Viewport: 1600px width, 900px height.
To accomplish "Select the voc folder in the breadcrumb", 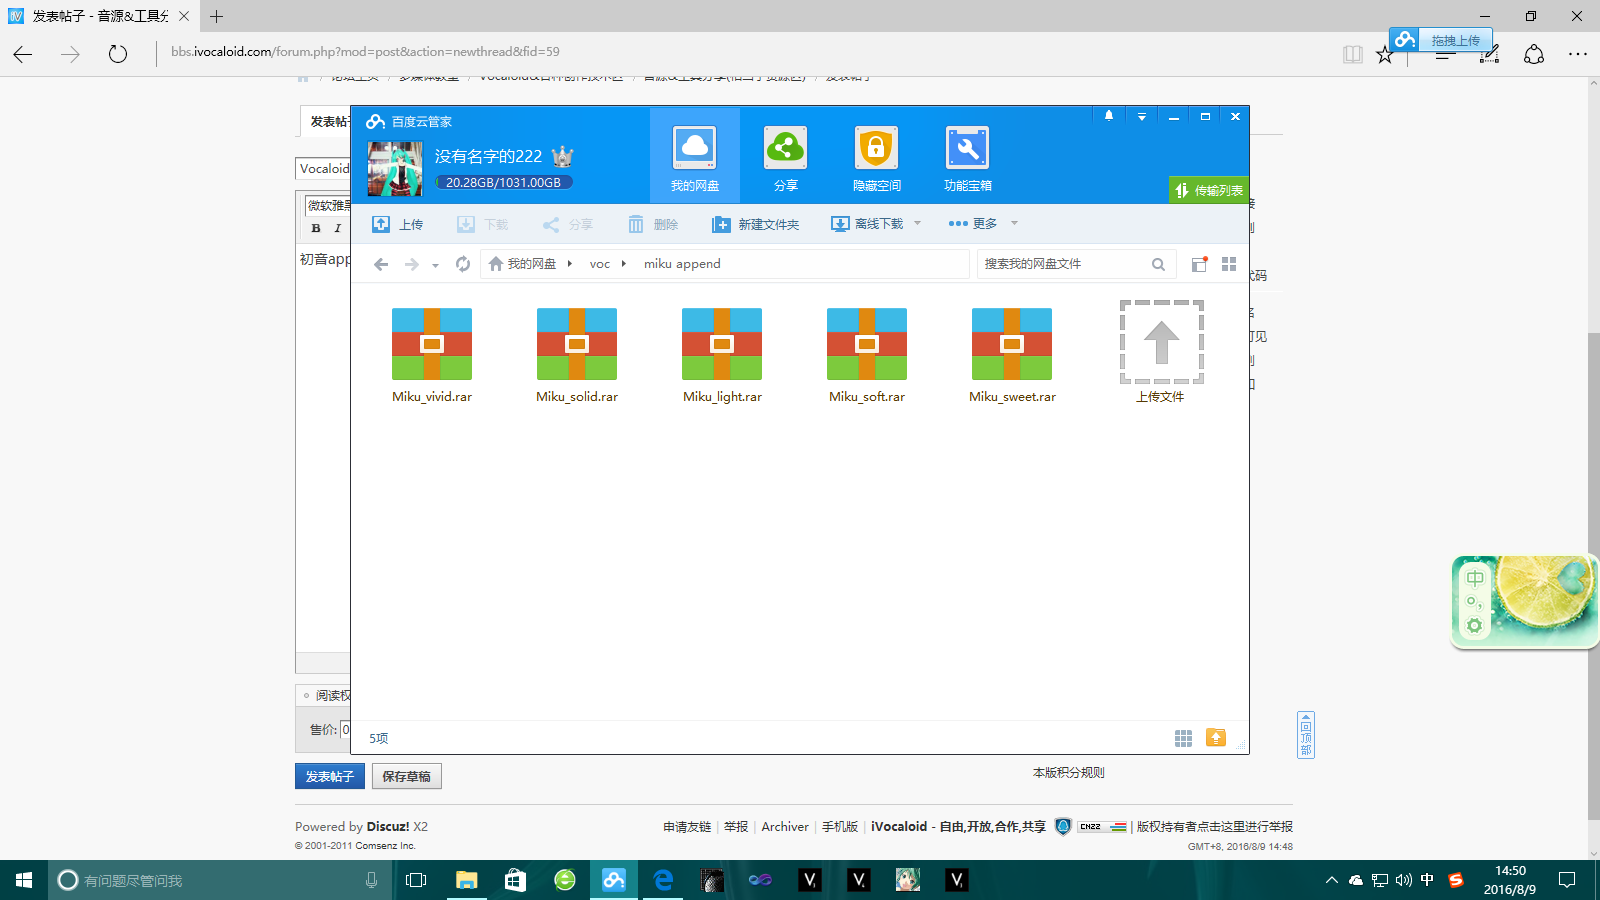I will coord(600,264).
